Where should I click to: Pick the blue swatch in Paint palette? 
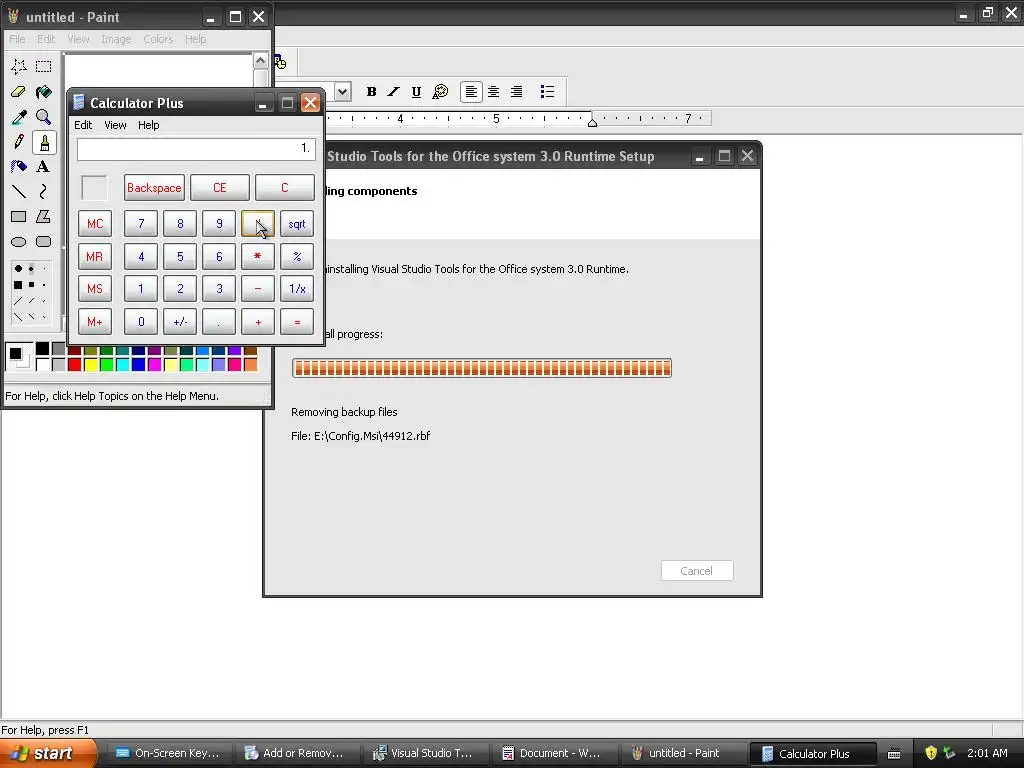[138, 364]
